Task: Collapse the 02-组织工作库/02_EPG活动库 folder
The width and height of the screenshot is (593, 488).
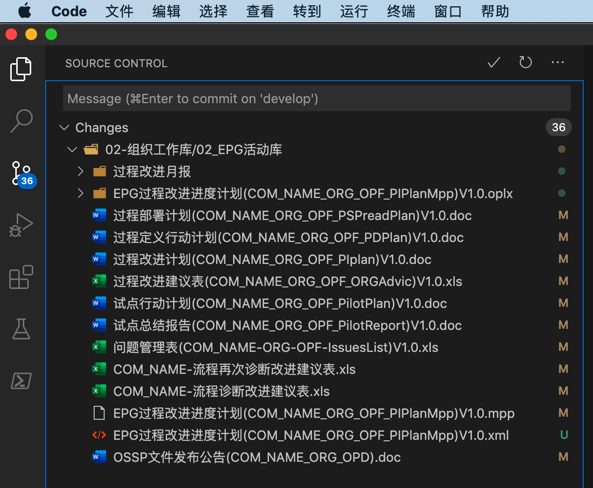Action: [72, 149]
